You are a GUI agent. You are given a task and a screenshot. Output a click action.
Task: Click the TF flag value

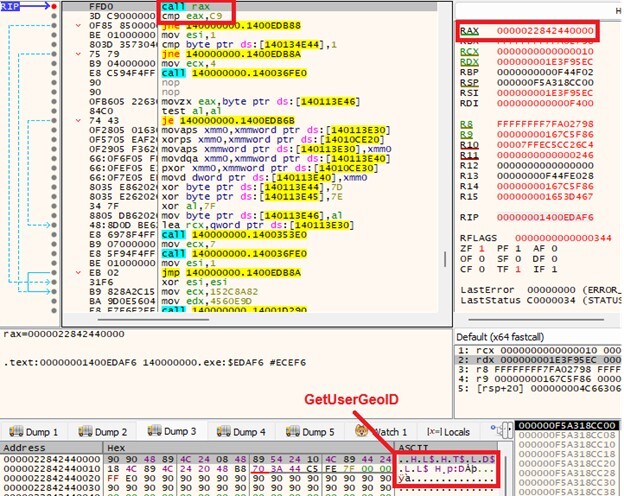518,269
